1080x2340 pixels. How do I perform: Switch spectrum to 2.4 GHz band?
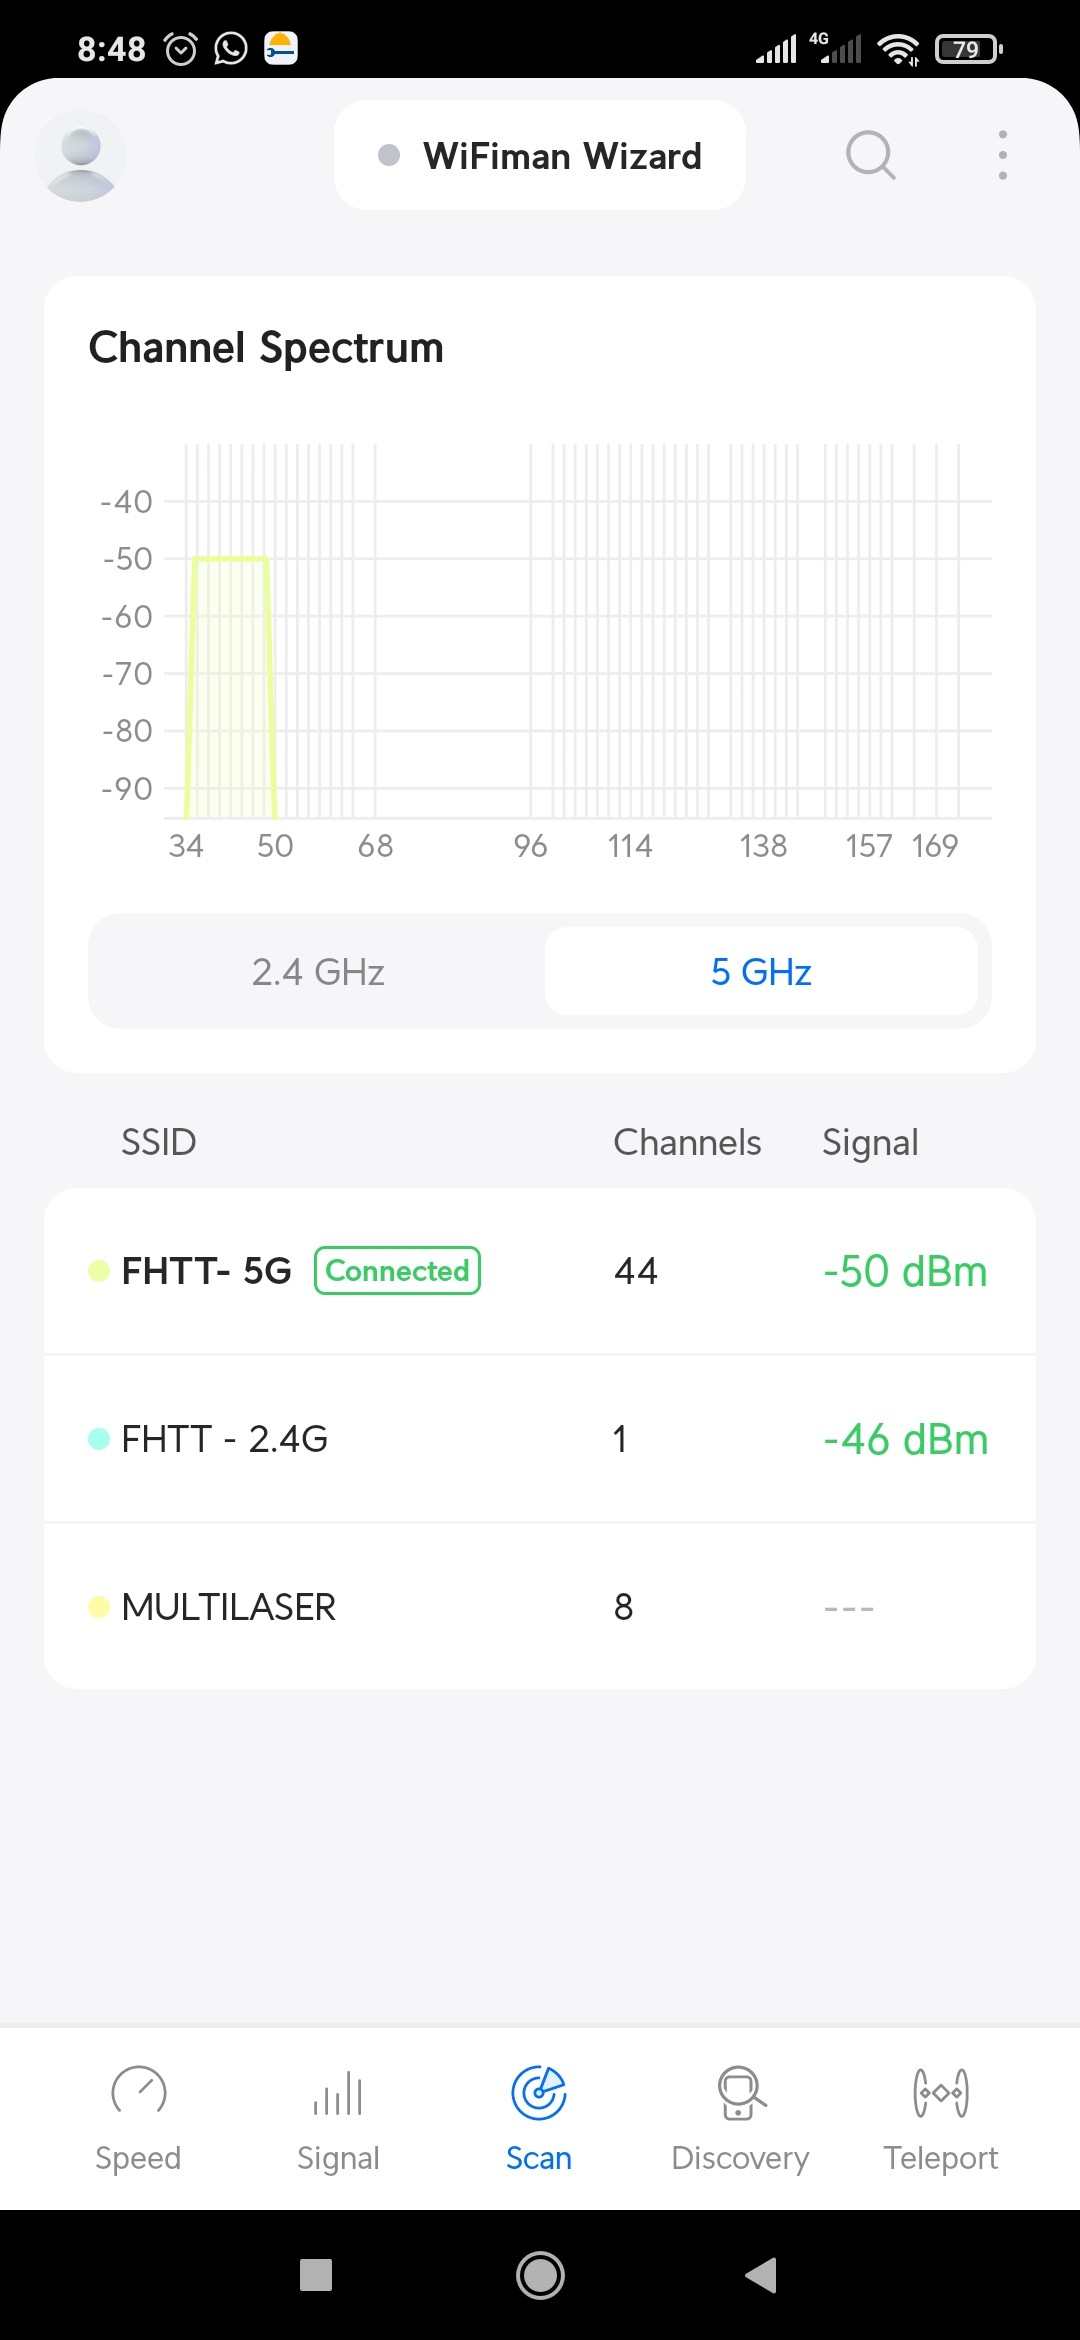pyautogui.click(x=318, y=972)
